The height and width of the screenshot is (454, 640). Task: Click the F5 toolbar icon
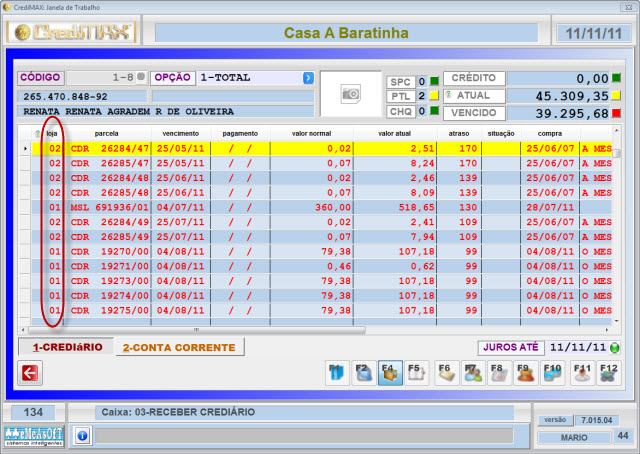pyautogui.click(x=418, y=373)
